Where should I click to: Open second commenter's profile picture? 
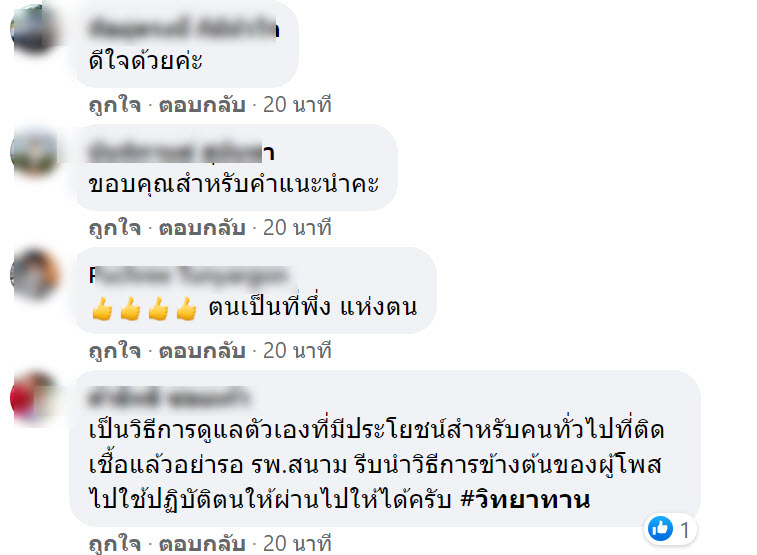[x=35, y=152]
